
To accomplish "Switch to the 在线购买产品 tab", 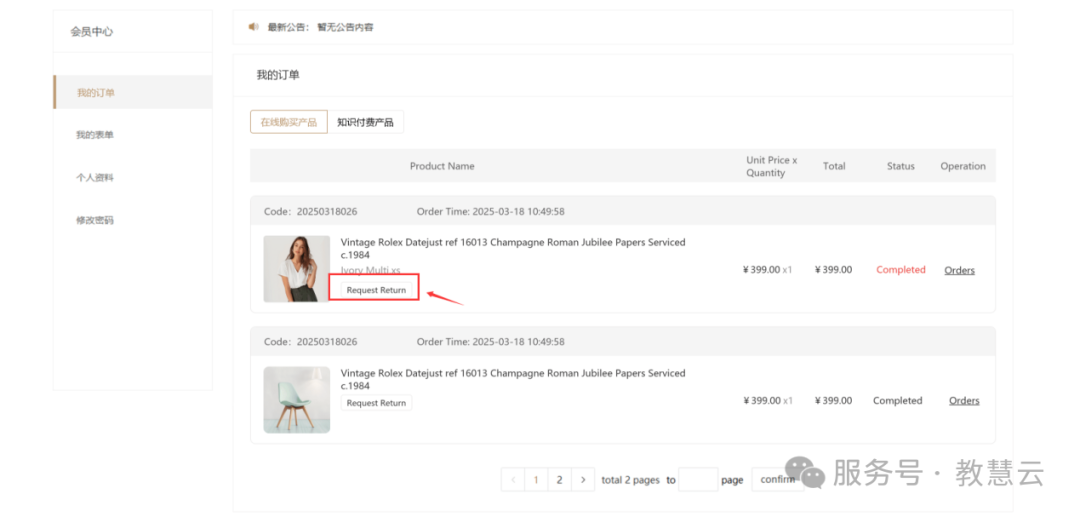I will click(x=288, y=122).
